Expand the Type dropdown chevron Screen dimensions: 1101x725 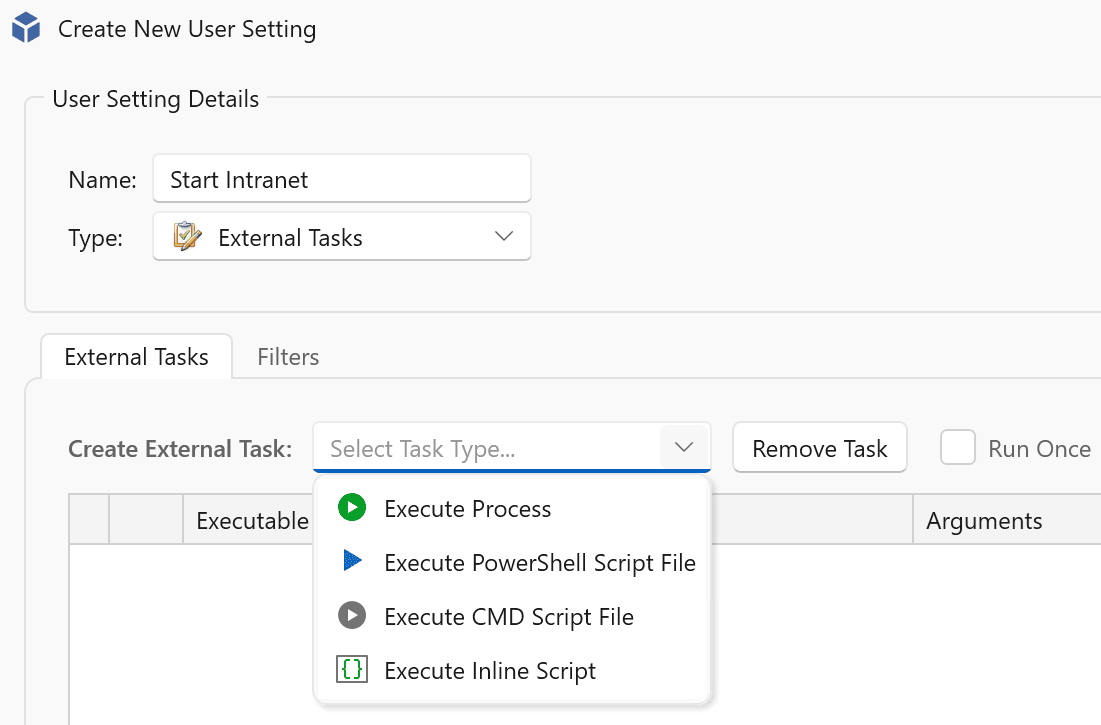[504, 237]
